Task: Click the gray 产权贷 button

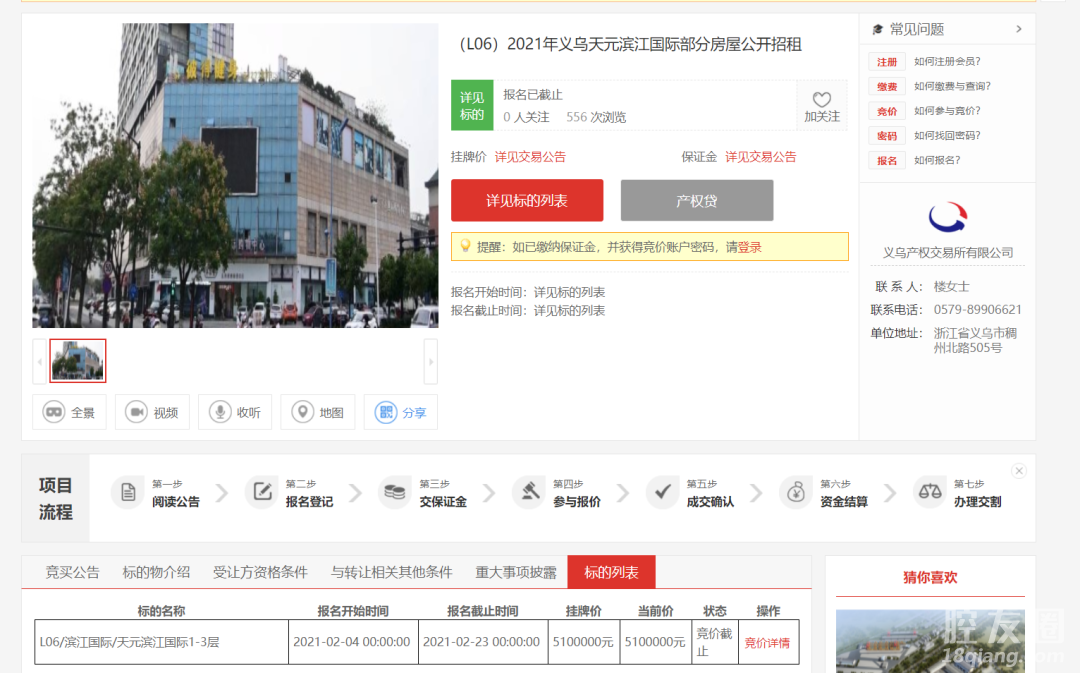Action: pyautogui.click(x=696, y=201)
